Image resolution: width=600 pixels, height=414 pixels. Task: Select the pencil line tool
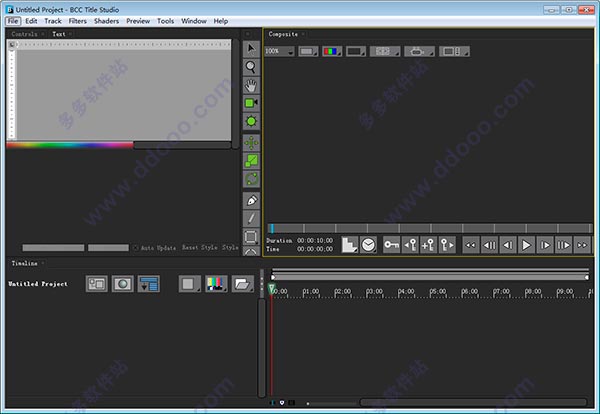251,218
